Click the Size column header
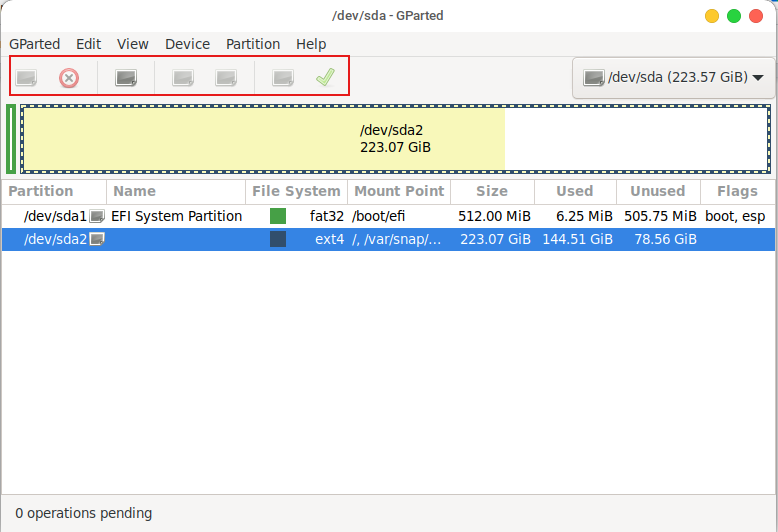This screenshot has height=532, width=778. point(492,192)
